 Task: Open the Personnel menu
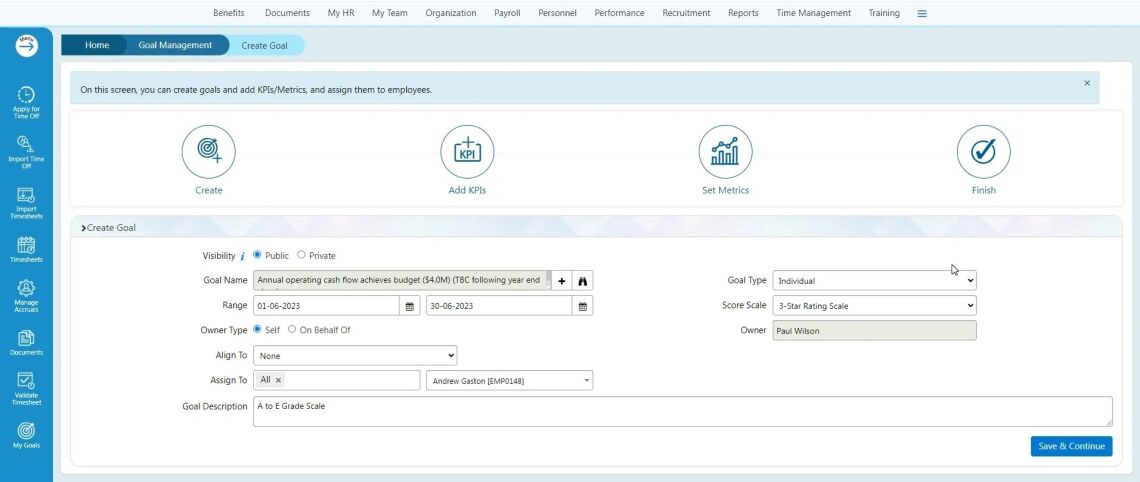tap(558, 13)
